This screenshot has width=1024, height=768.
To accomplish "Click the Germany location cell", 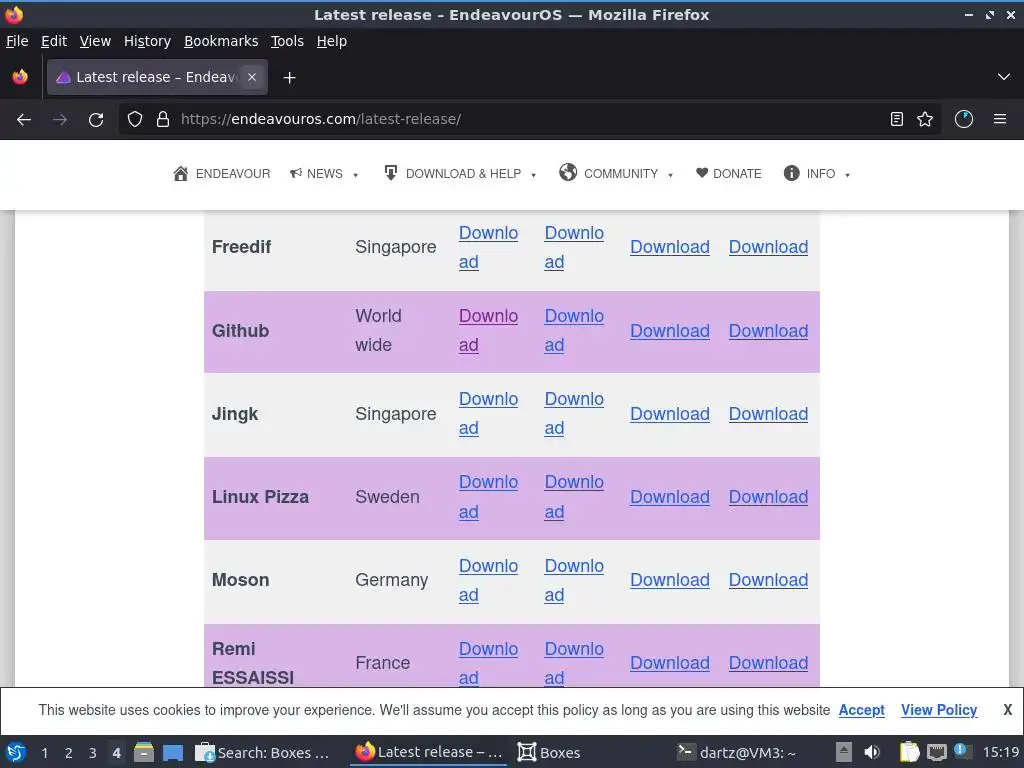I will click(x=392, y=580).
